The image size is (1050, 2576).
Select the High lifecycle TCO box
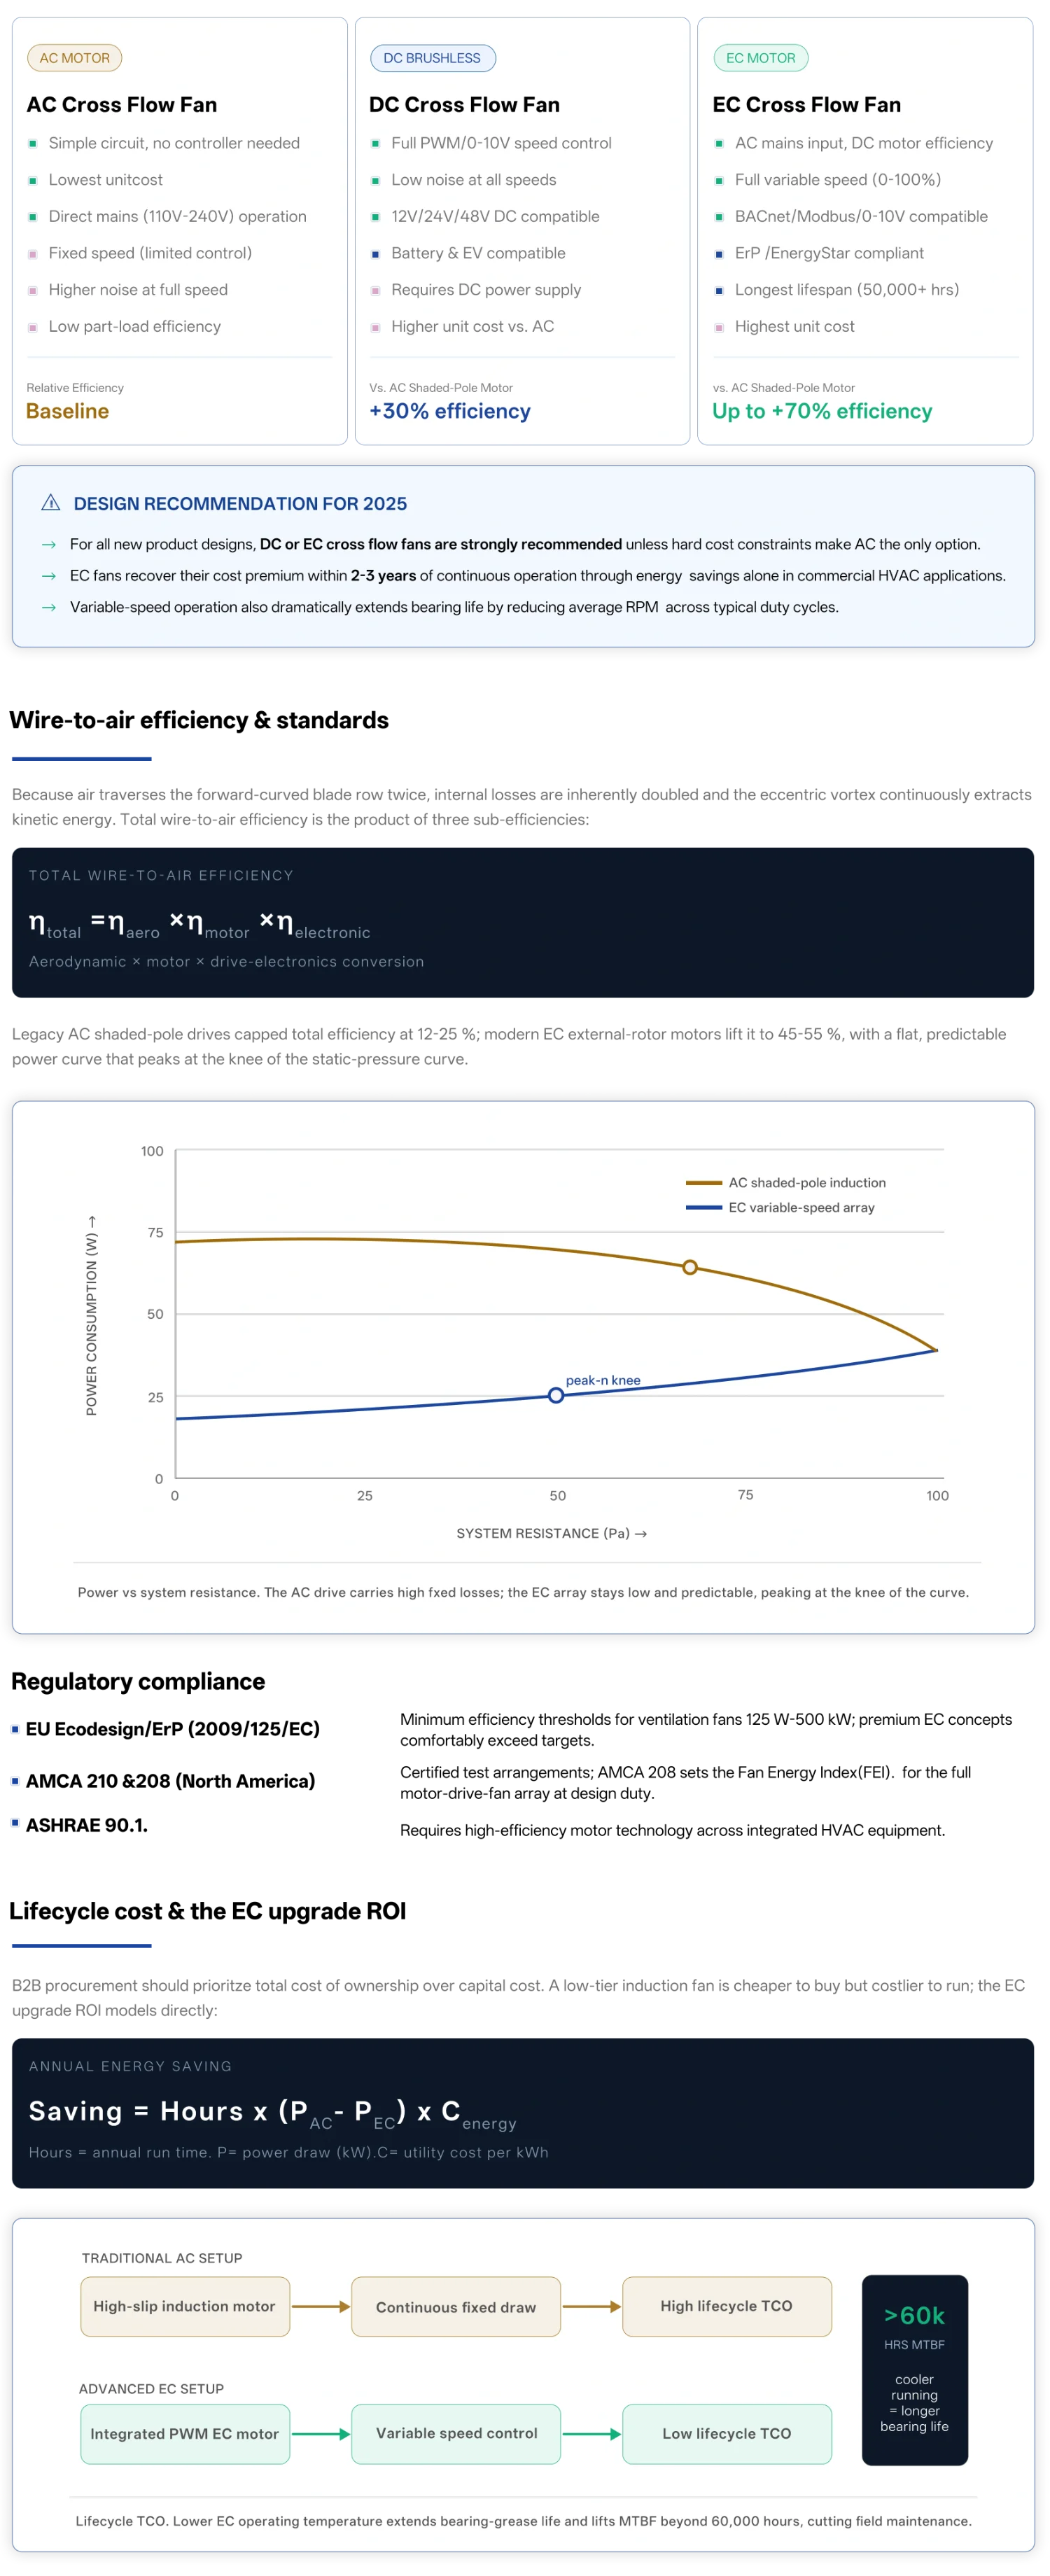click(727, 2306)
